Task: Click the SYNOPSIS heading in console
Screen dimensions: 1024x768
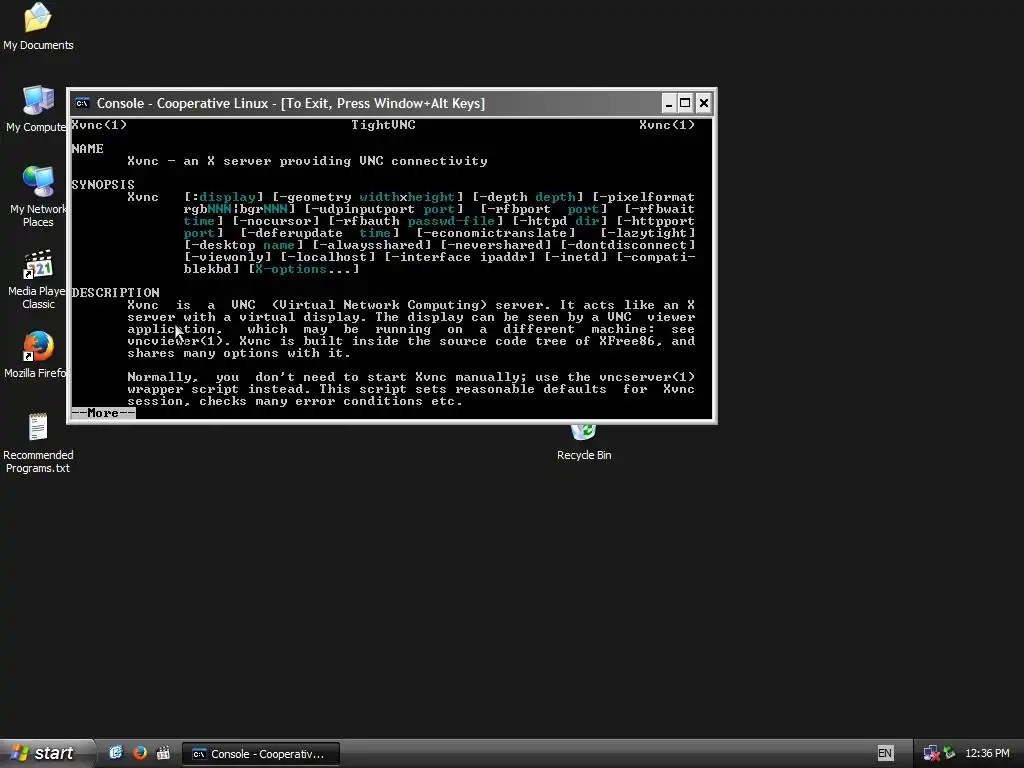Action: 103,185
